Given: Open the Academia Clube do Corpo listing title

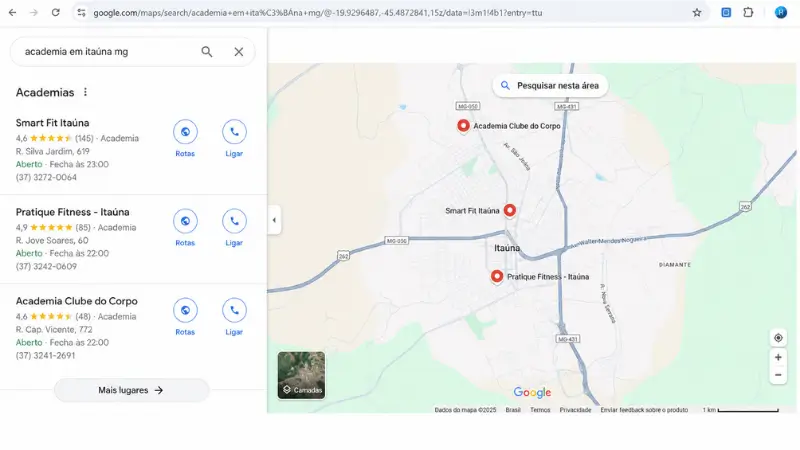Looking at the screenshot, I should 77,301.
